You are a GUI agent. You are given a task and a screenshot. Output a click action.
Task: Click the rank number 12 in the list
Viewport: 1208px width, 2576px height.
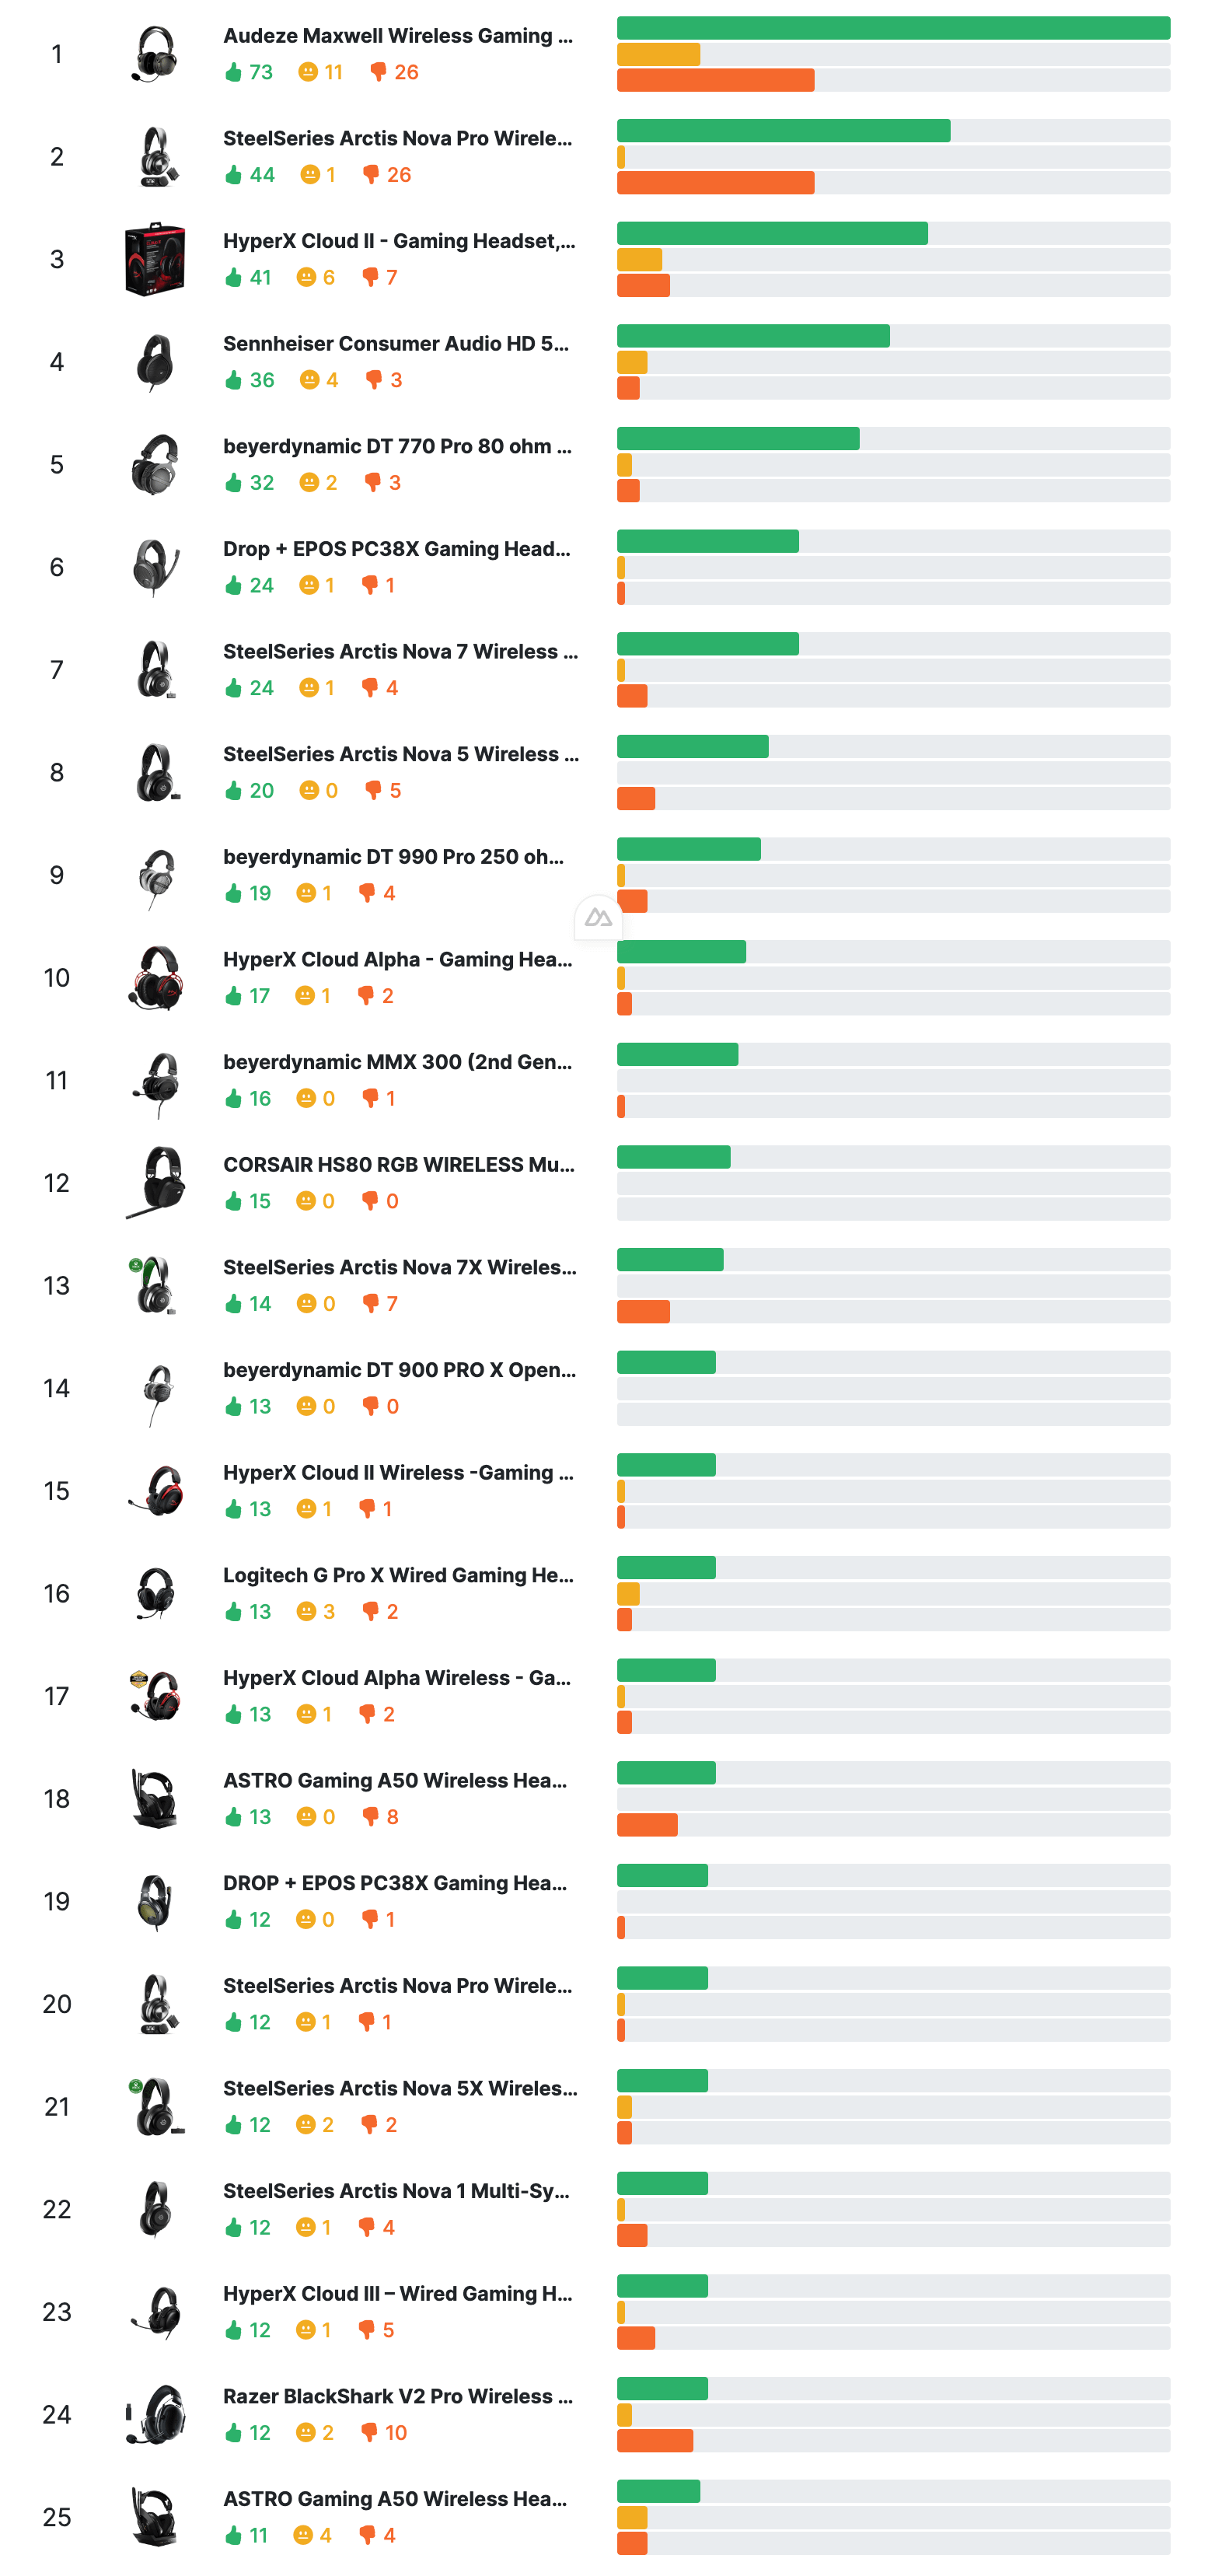tap(57, 1183)
